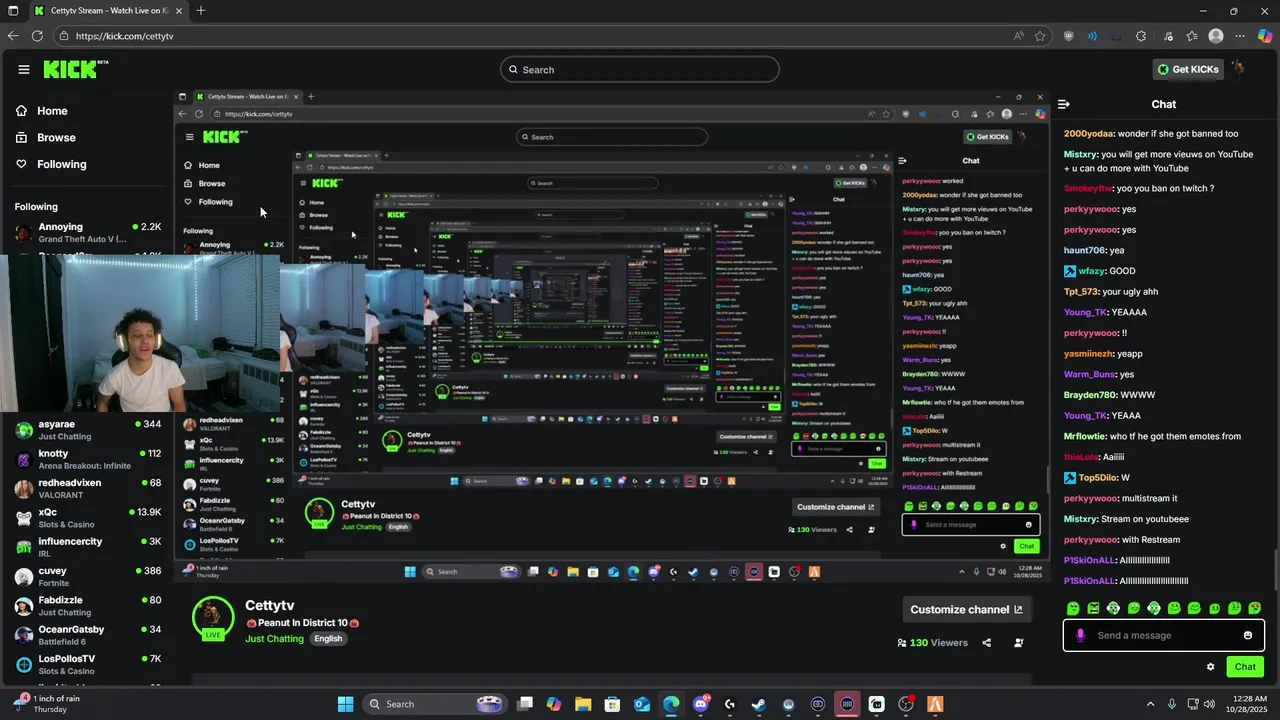Open the user avatar menu beside Get KICKs

coord(1238,69)
